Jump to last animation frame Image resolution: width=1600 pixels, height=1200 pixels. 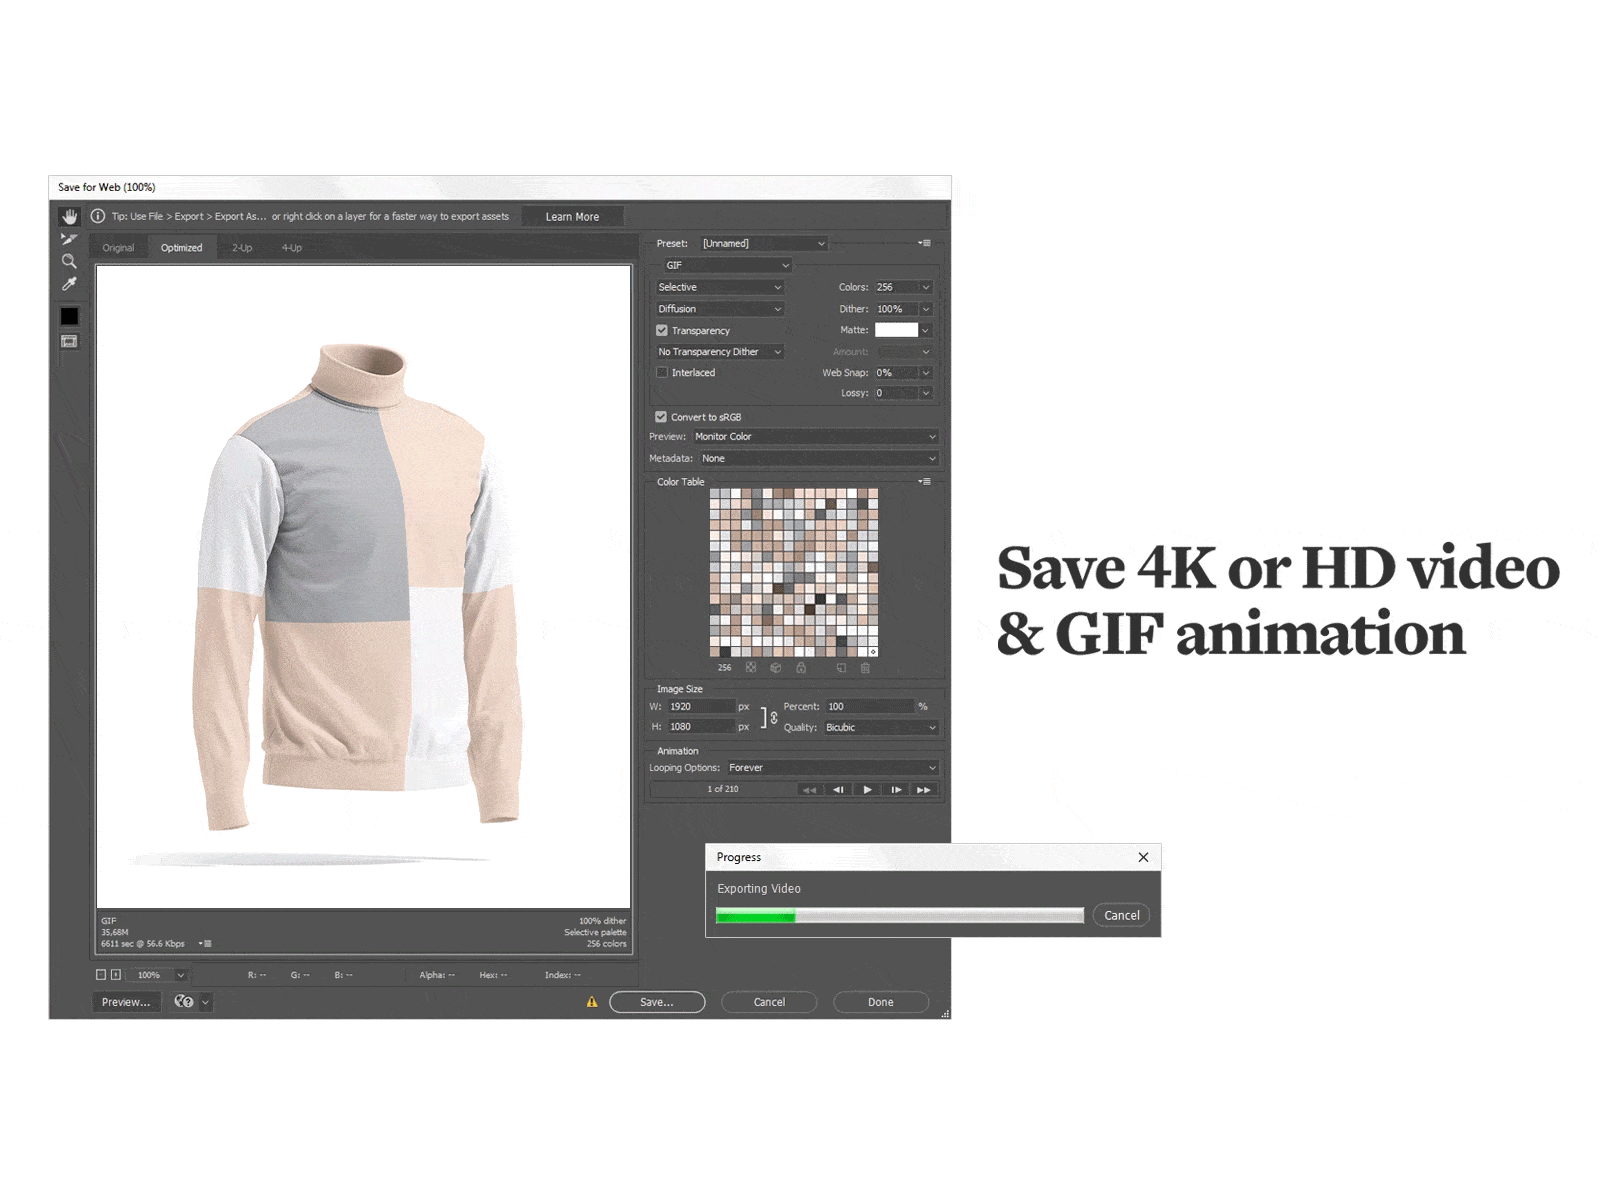click(924, 790)
